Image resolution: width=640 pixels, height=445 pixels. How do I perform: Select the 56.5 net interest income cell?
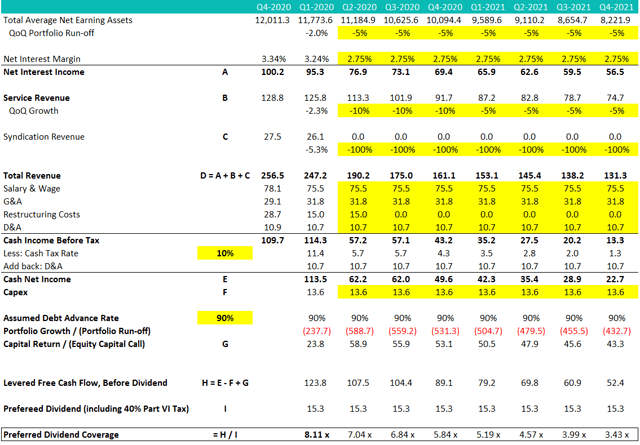pyautogui.click(x=615, y=72)
